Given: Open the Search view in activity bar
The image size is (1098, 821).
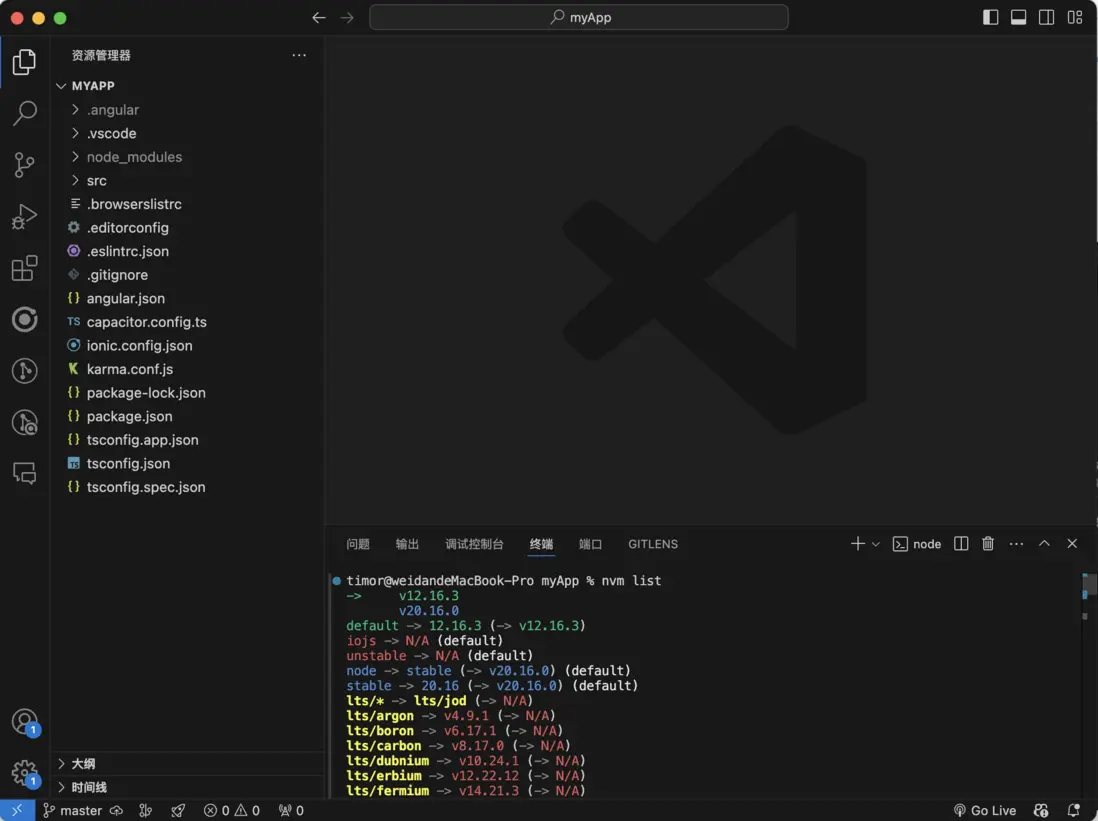Looking at the screenshot, I should [24, 113].
